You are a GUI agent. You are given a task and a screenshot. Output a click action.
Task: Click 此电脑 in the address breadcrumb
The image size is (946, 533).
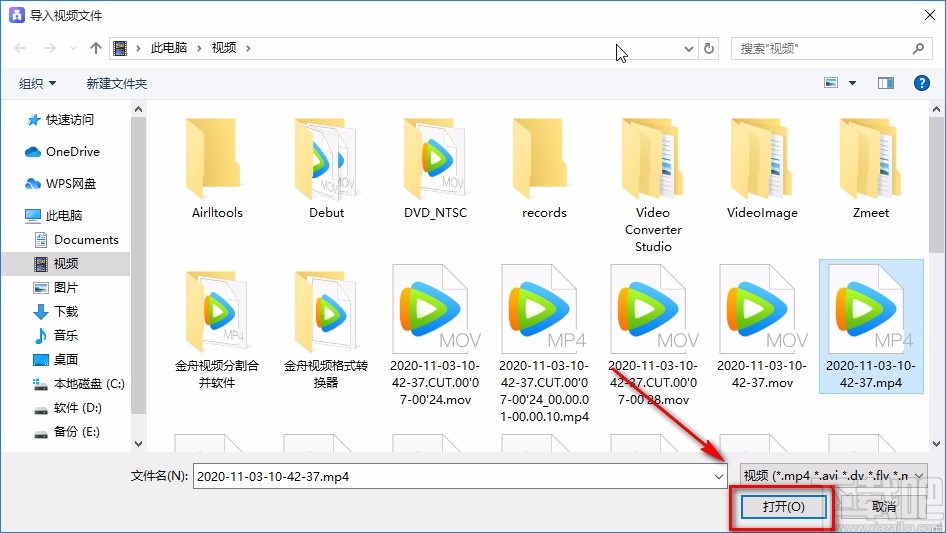coord(168,48)
